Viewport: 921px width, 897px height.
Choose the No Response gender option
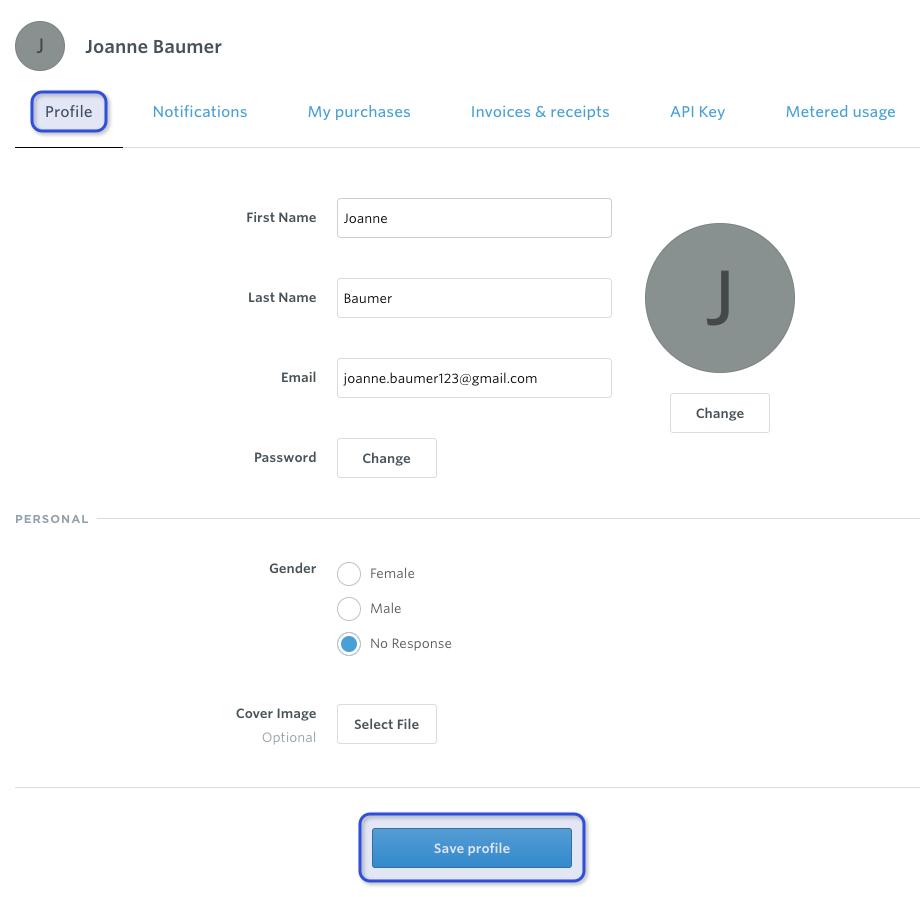[x=349, y=644]
